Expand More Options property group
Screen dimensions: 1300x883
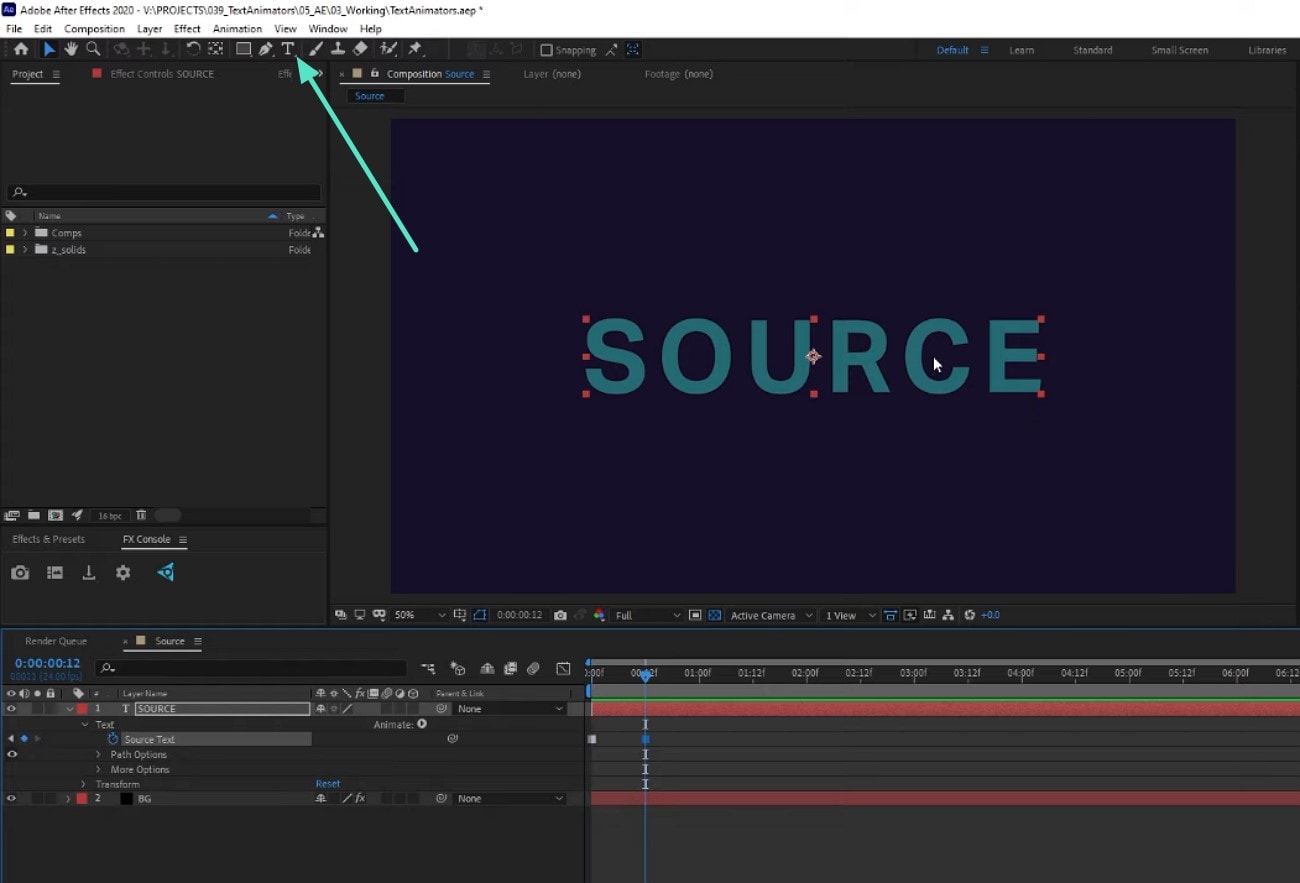point(98,769)
